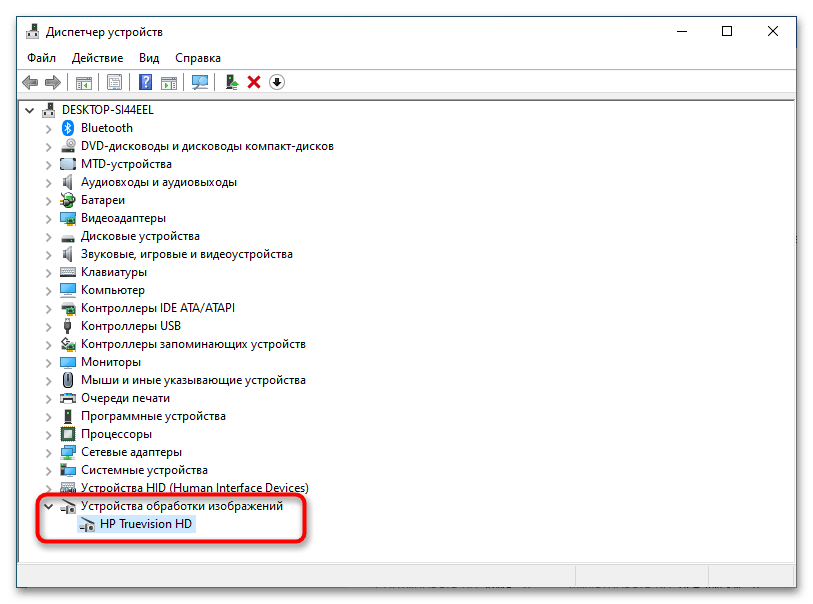Collapse the DESKTOP-SI44EEL root node
This screenshot has width=813, height=604.
click(x=30, y=110)
